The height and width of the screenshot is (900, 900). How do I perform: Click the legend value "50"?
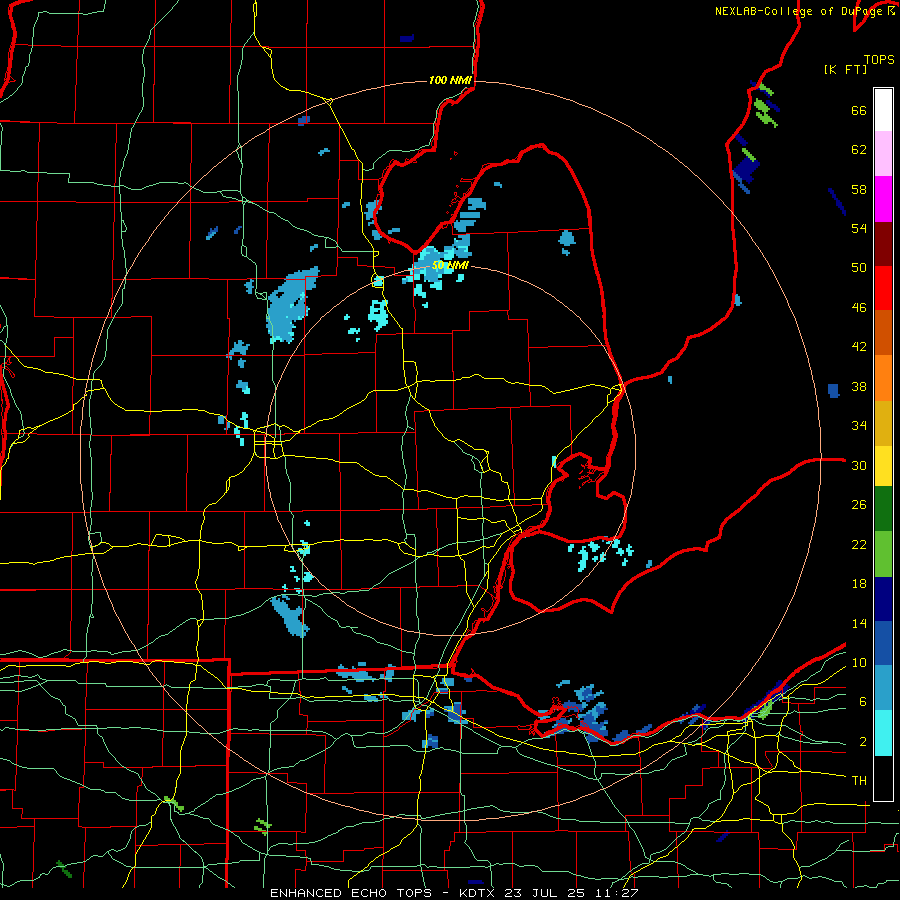click(859, 268)
